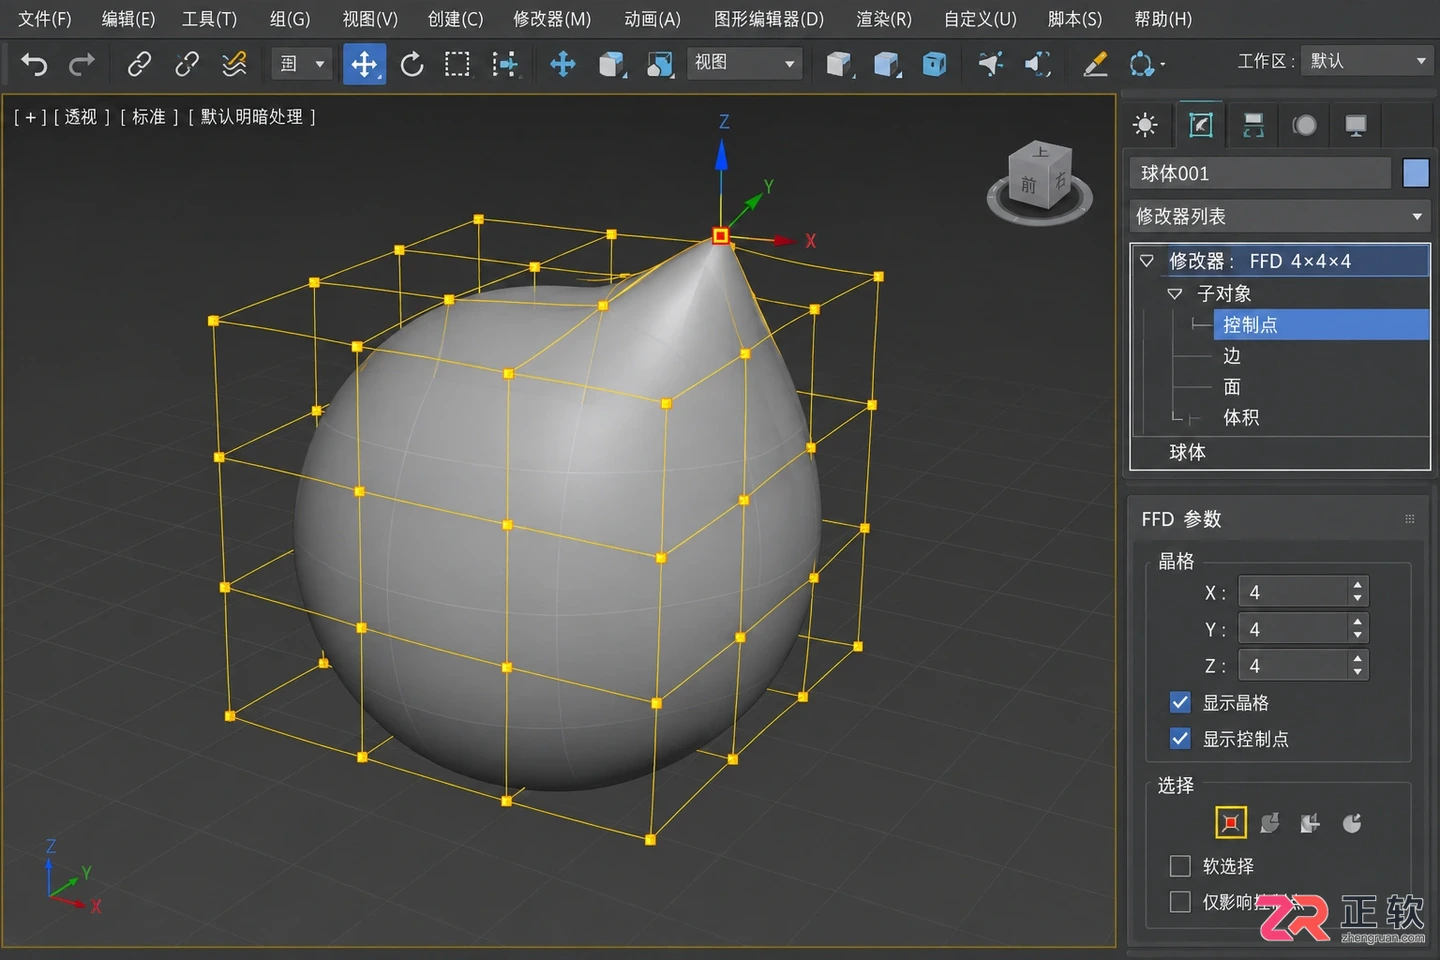Click the [默认明暗处理] viewport shading label
This screenshot has width=1440, height=960.
[252, 117]
